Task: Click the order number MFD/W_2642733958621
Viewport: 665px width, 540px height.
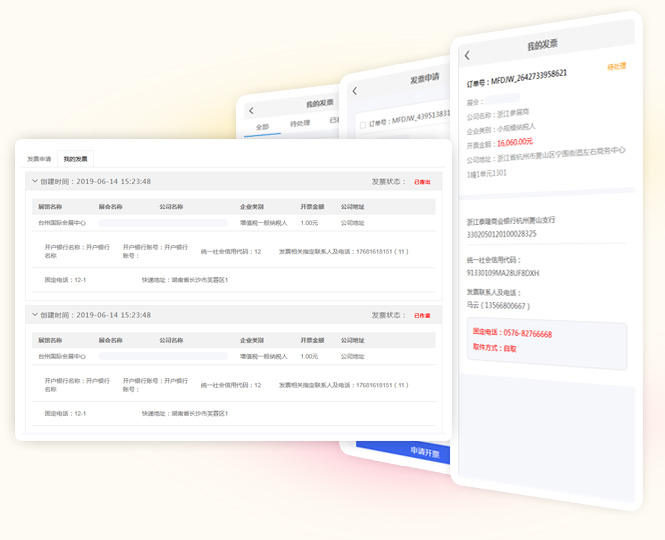Action: pyautogui.click(x=531, y=74)
